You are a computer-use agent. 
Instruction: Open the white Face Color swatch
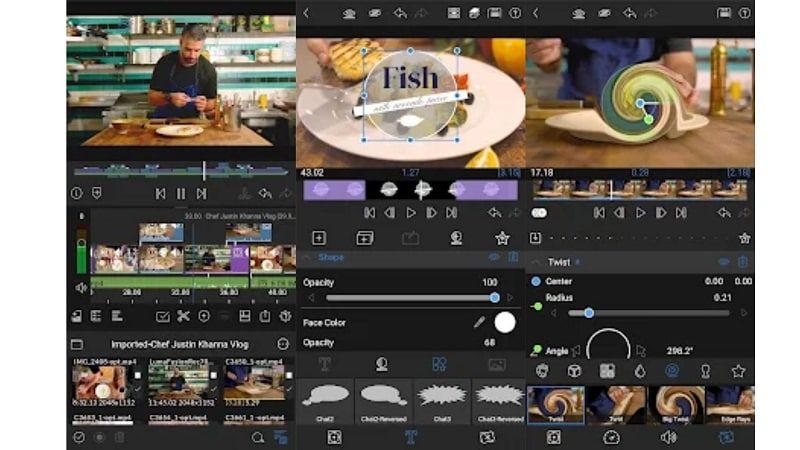[505, 322]
